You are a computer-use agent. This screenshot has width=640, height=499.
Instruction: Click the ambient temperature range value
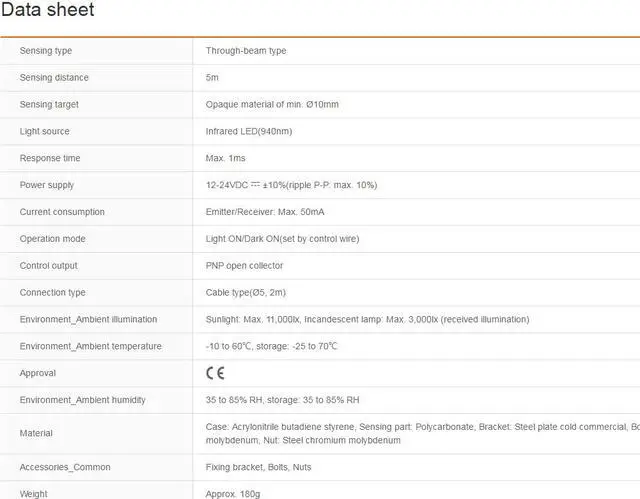point(272,346)
